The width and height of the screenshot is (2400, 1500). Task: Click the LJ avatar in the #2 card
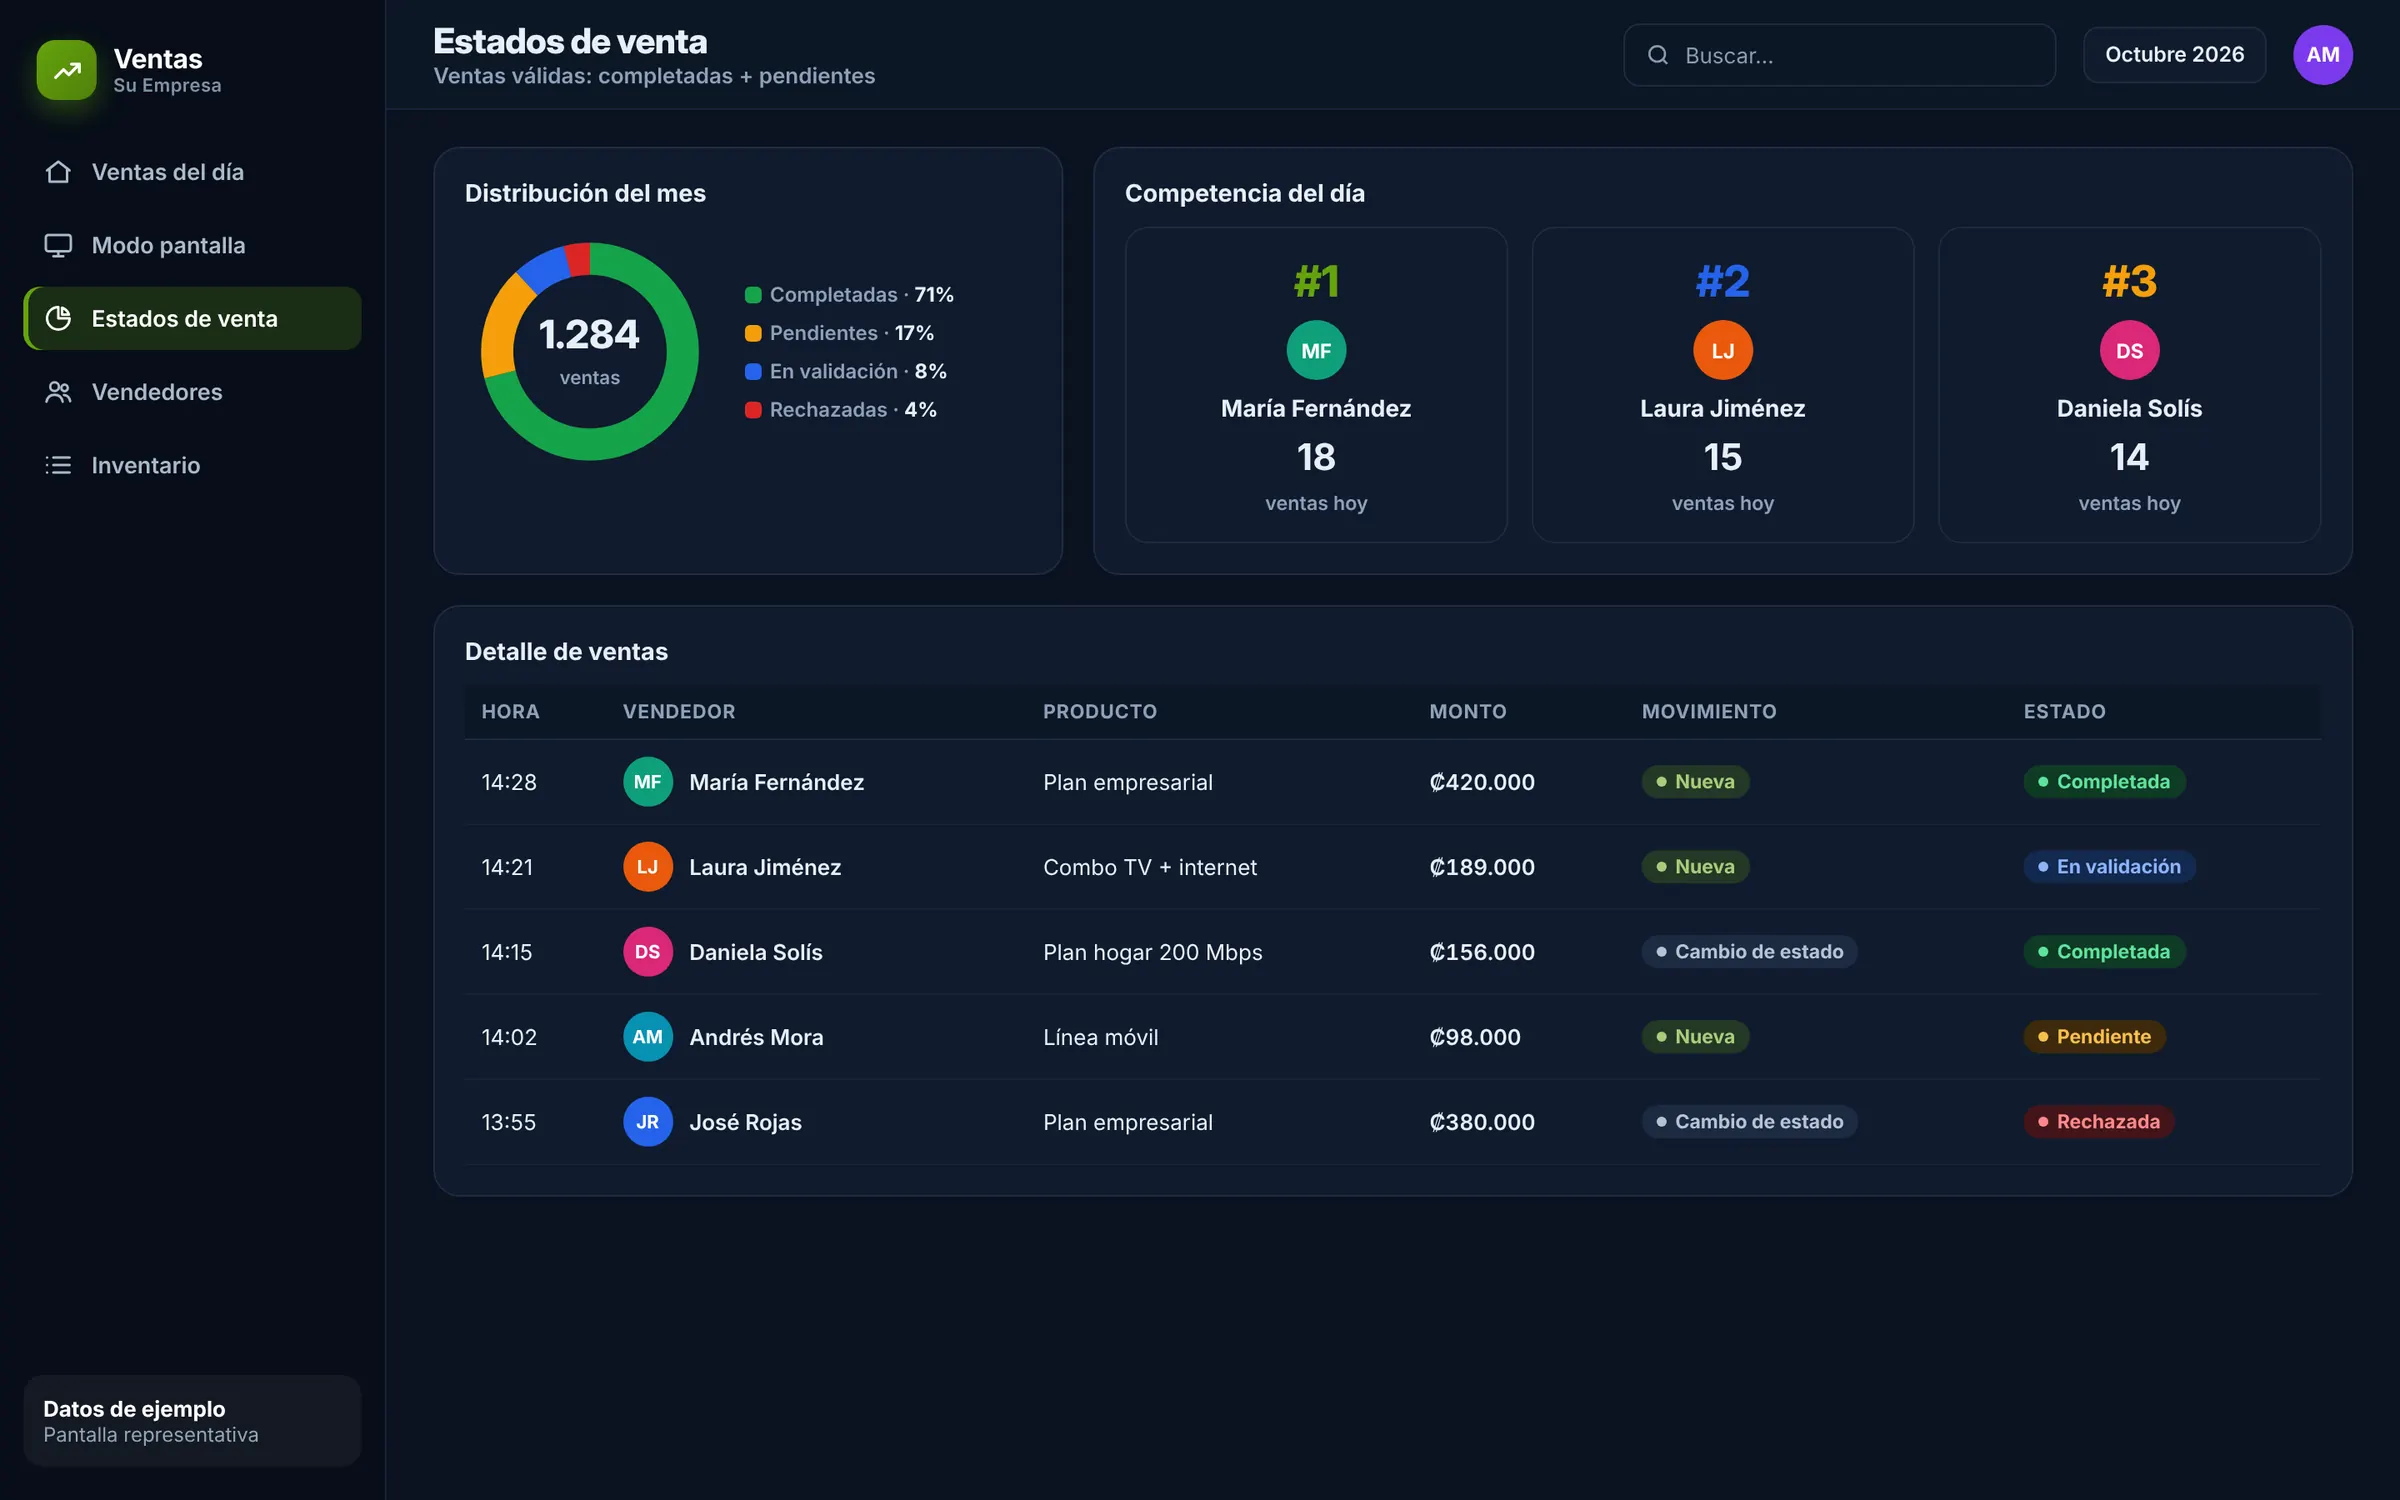[x=1722, y=350]
